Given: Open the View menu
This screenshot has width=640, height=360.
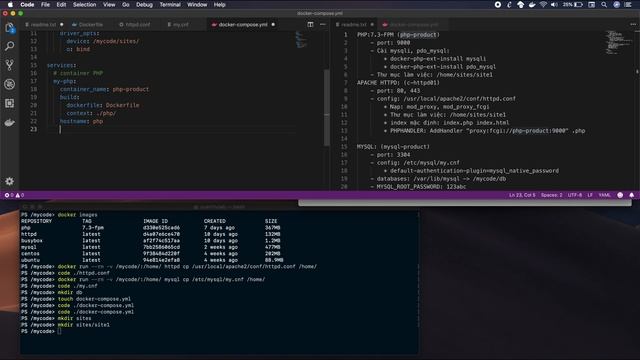Looking at the screenshot, I should pos(109,4).
